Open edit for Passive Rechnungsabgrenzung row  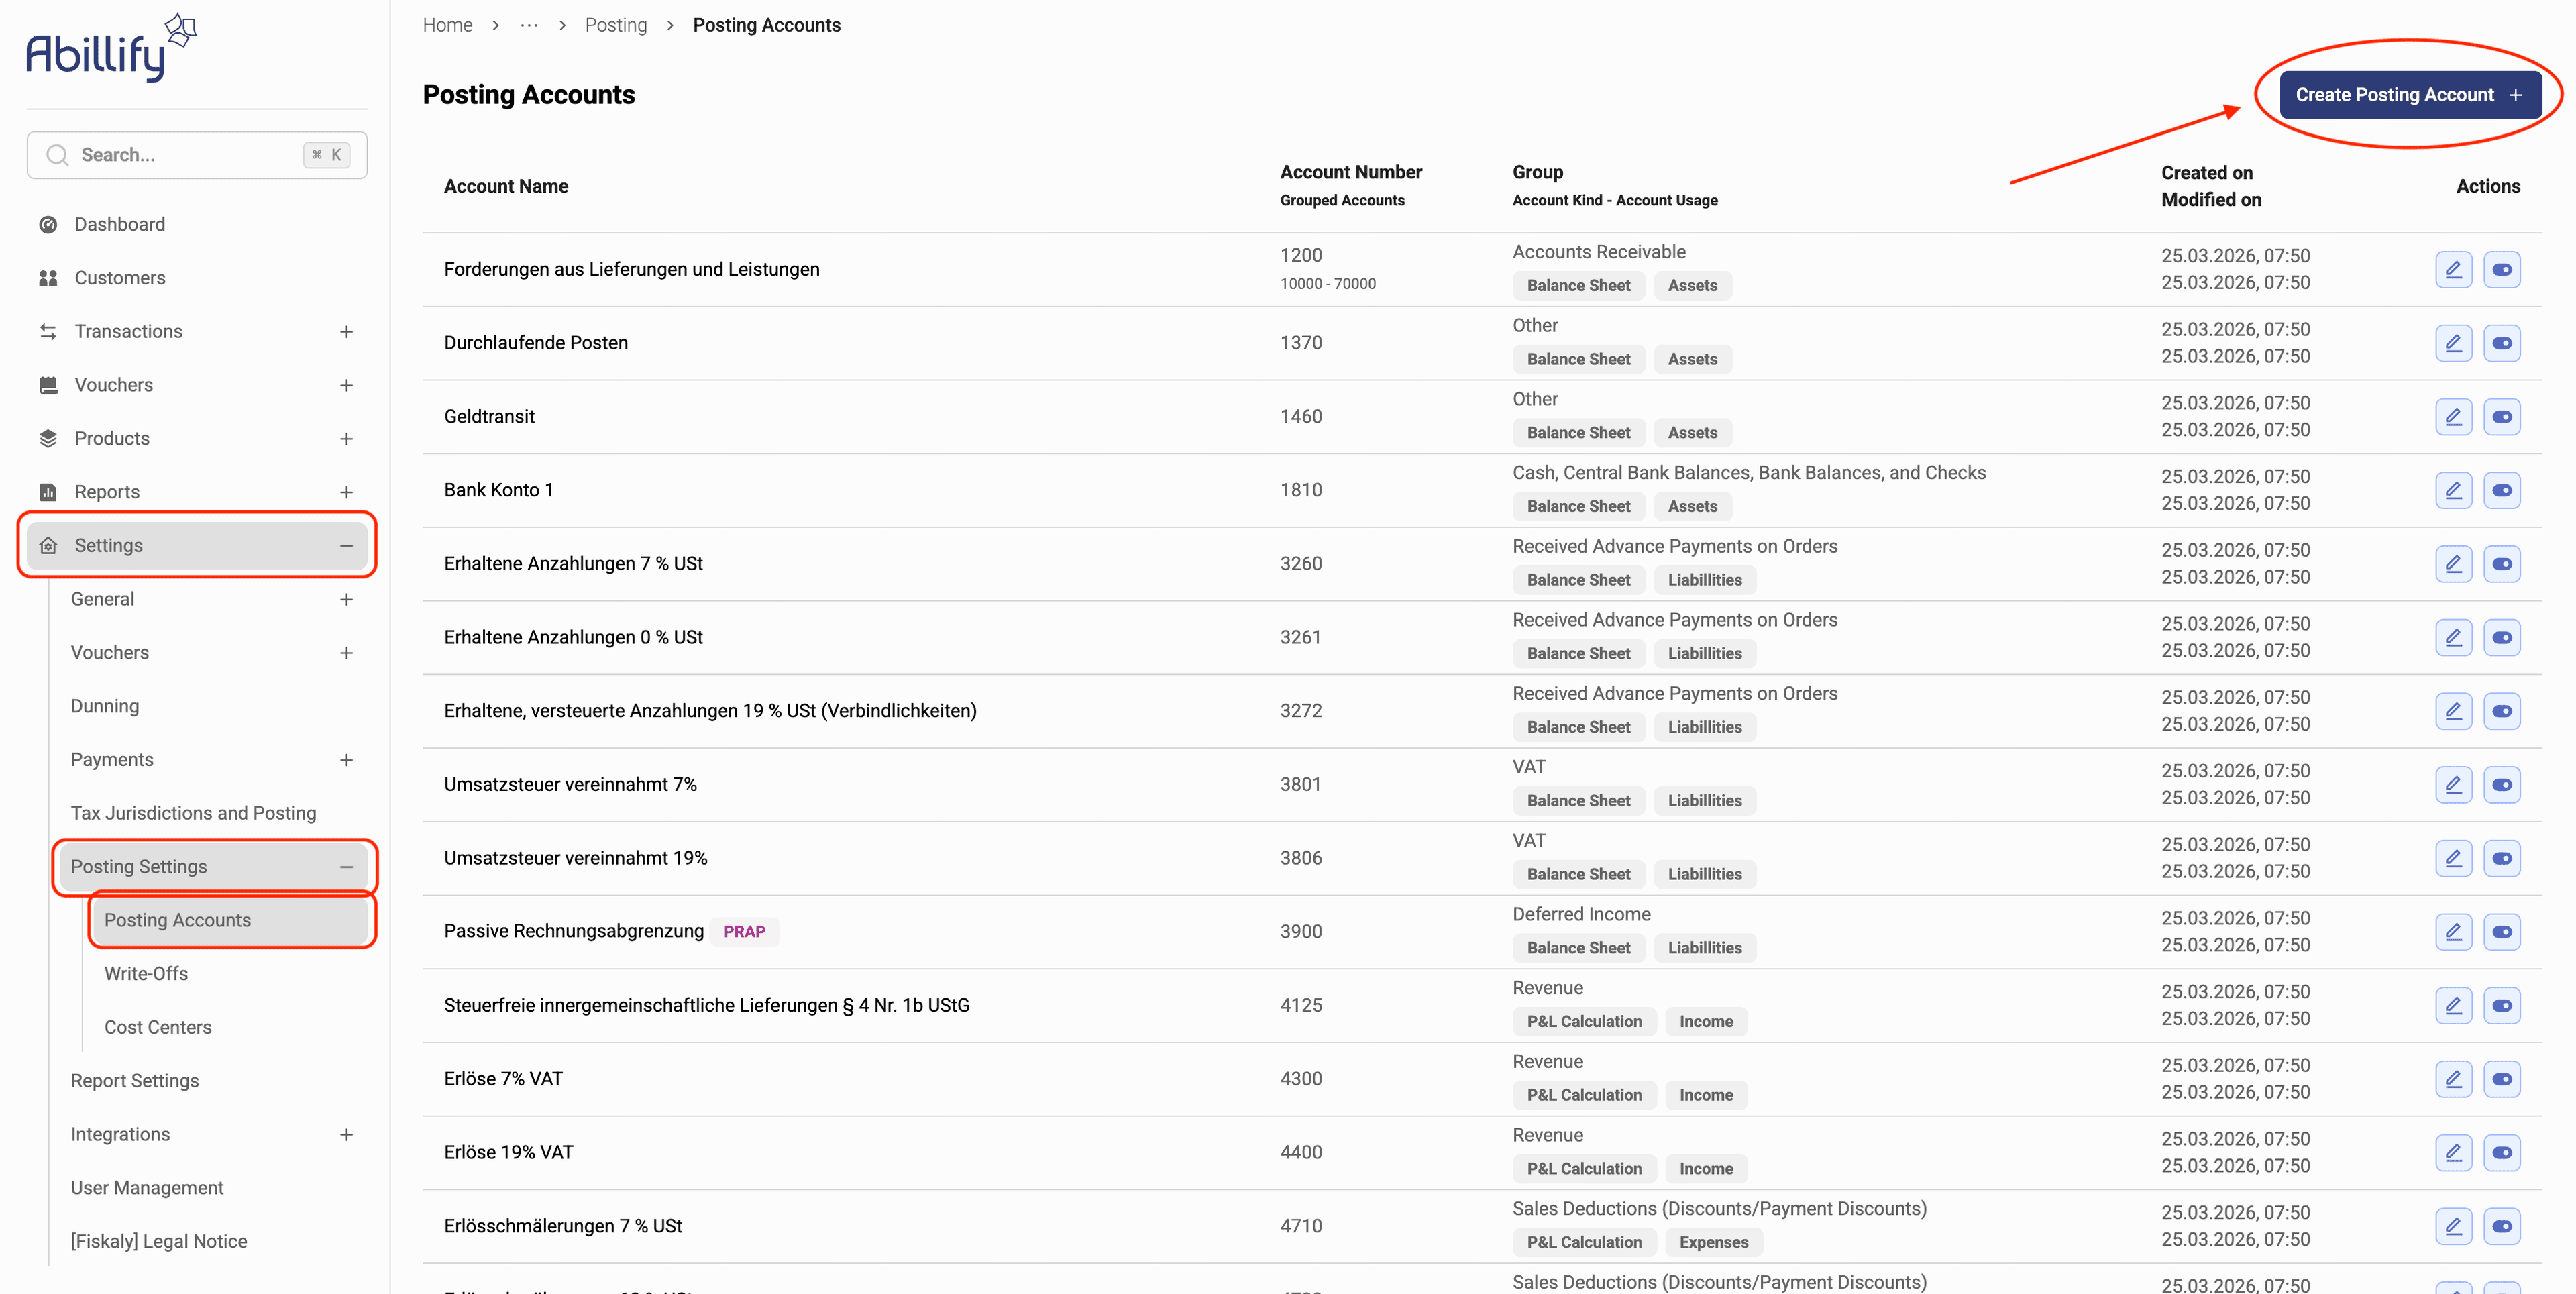tap(2453, 932)
